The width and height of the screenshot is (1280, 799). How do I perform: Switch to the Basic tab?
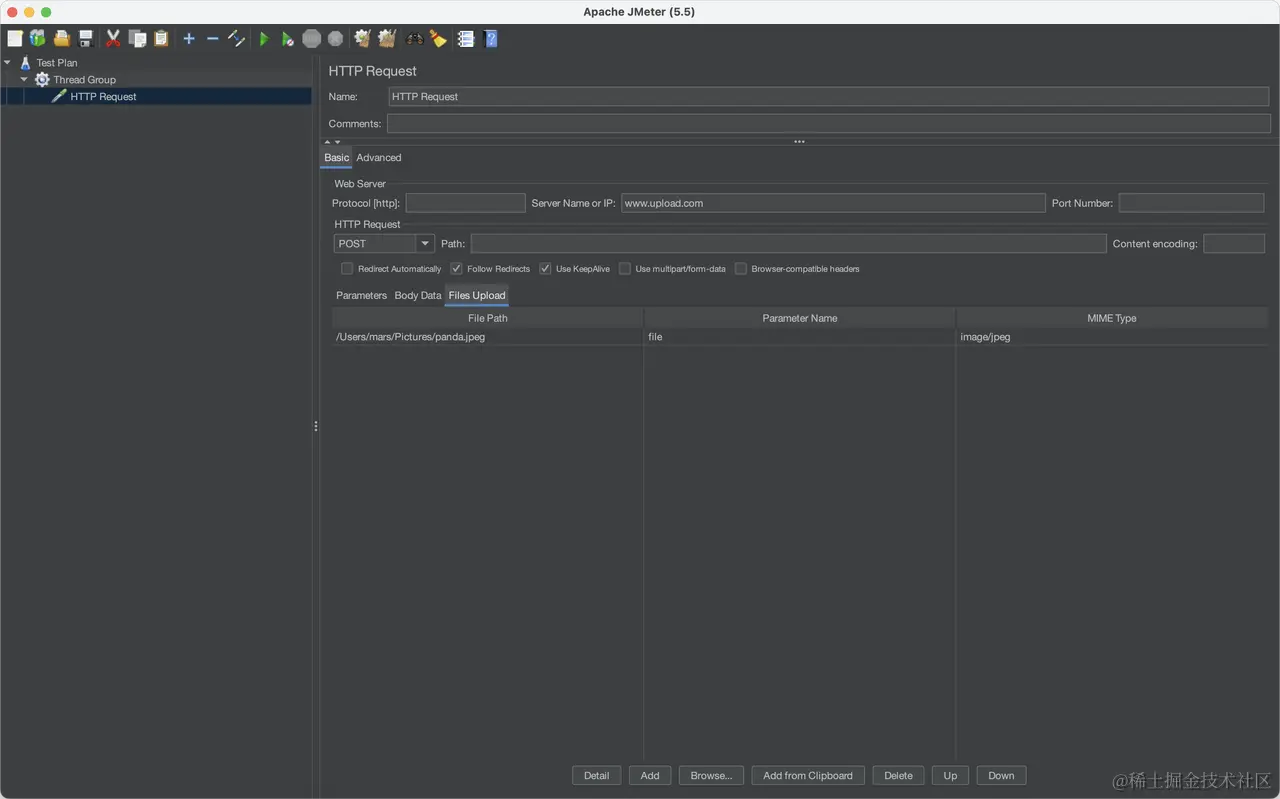click(x=337, y=158)
